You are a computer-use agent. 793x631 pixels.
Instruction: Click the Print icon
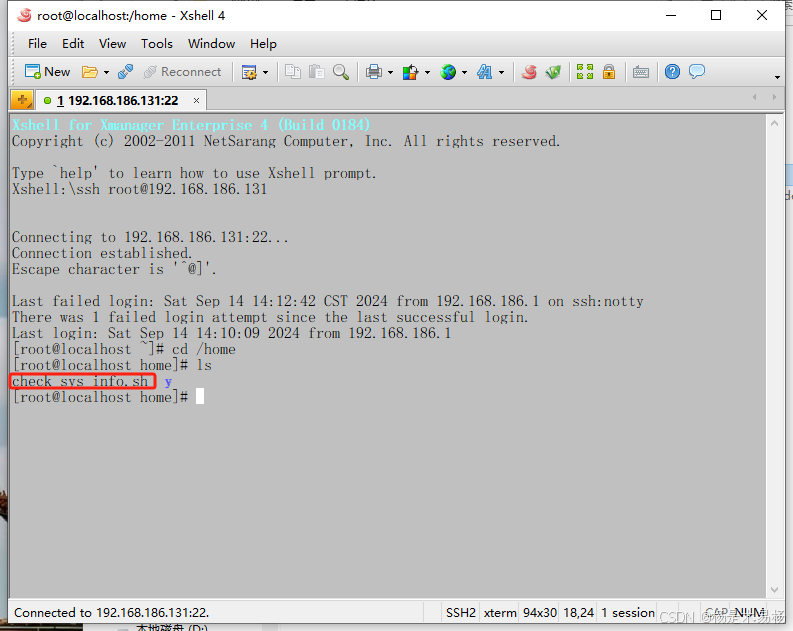coord(374,72)
